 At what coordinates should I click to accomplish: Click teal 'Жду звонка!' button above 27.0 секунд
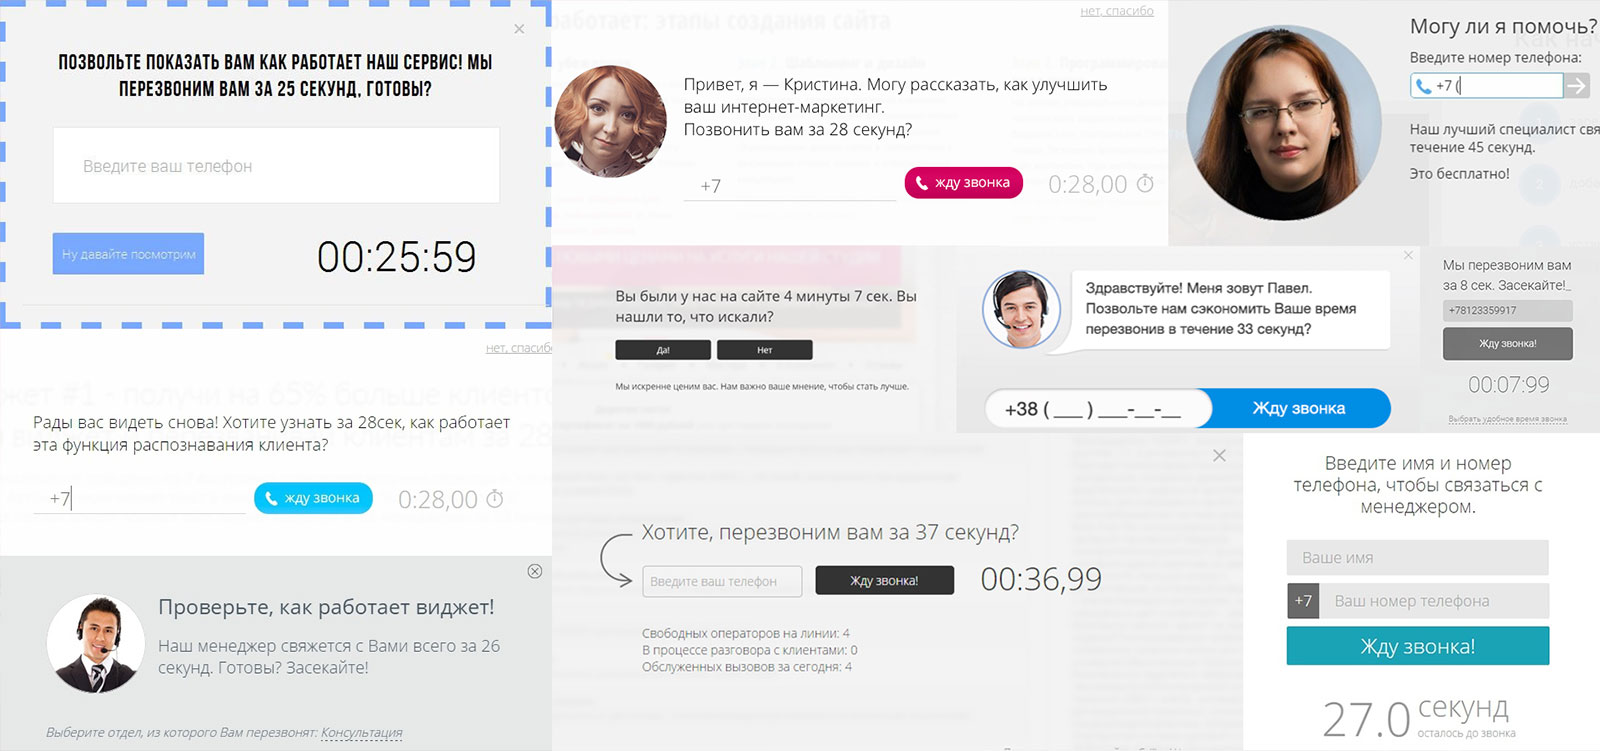click(x=1418, y=646)
